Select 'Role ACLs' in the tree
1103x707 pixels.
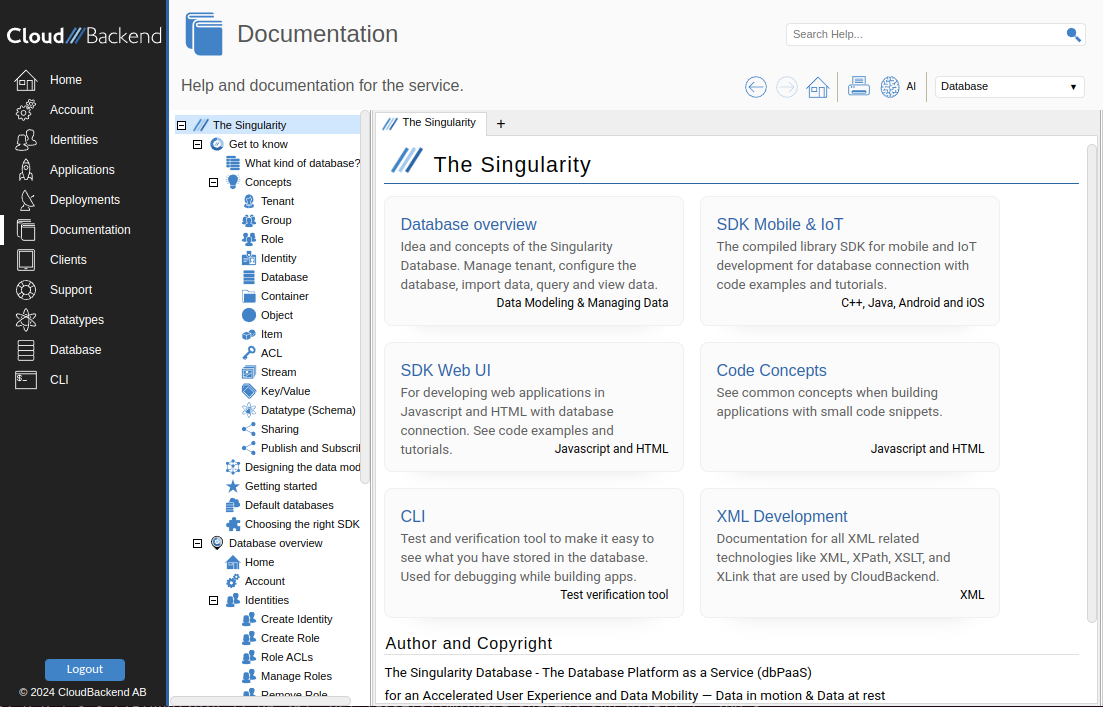[x=287, y=657]
